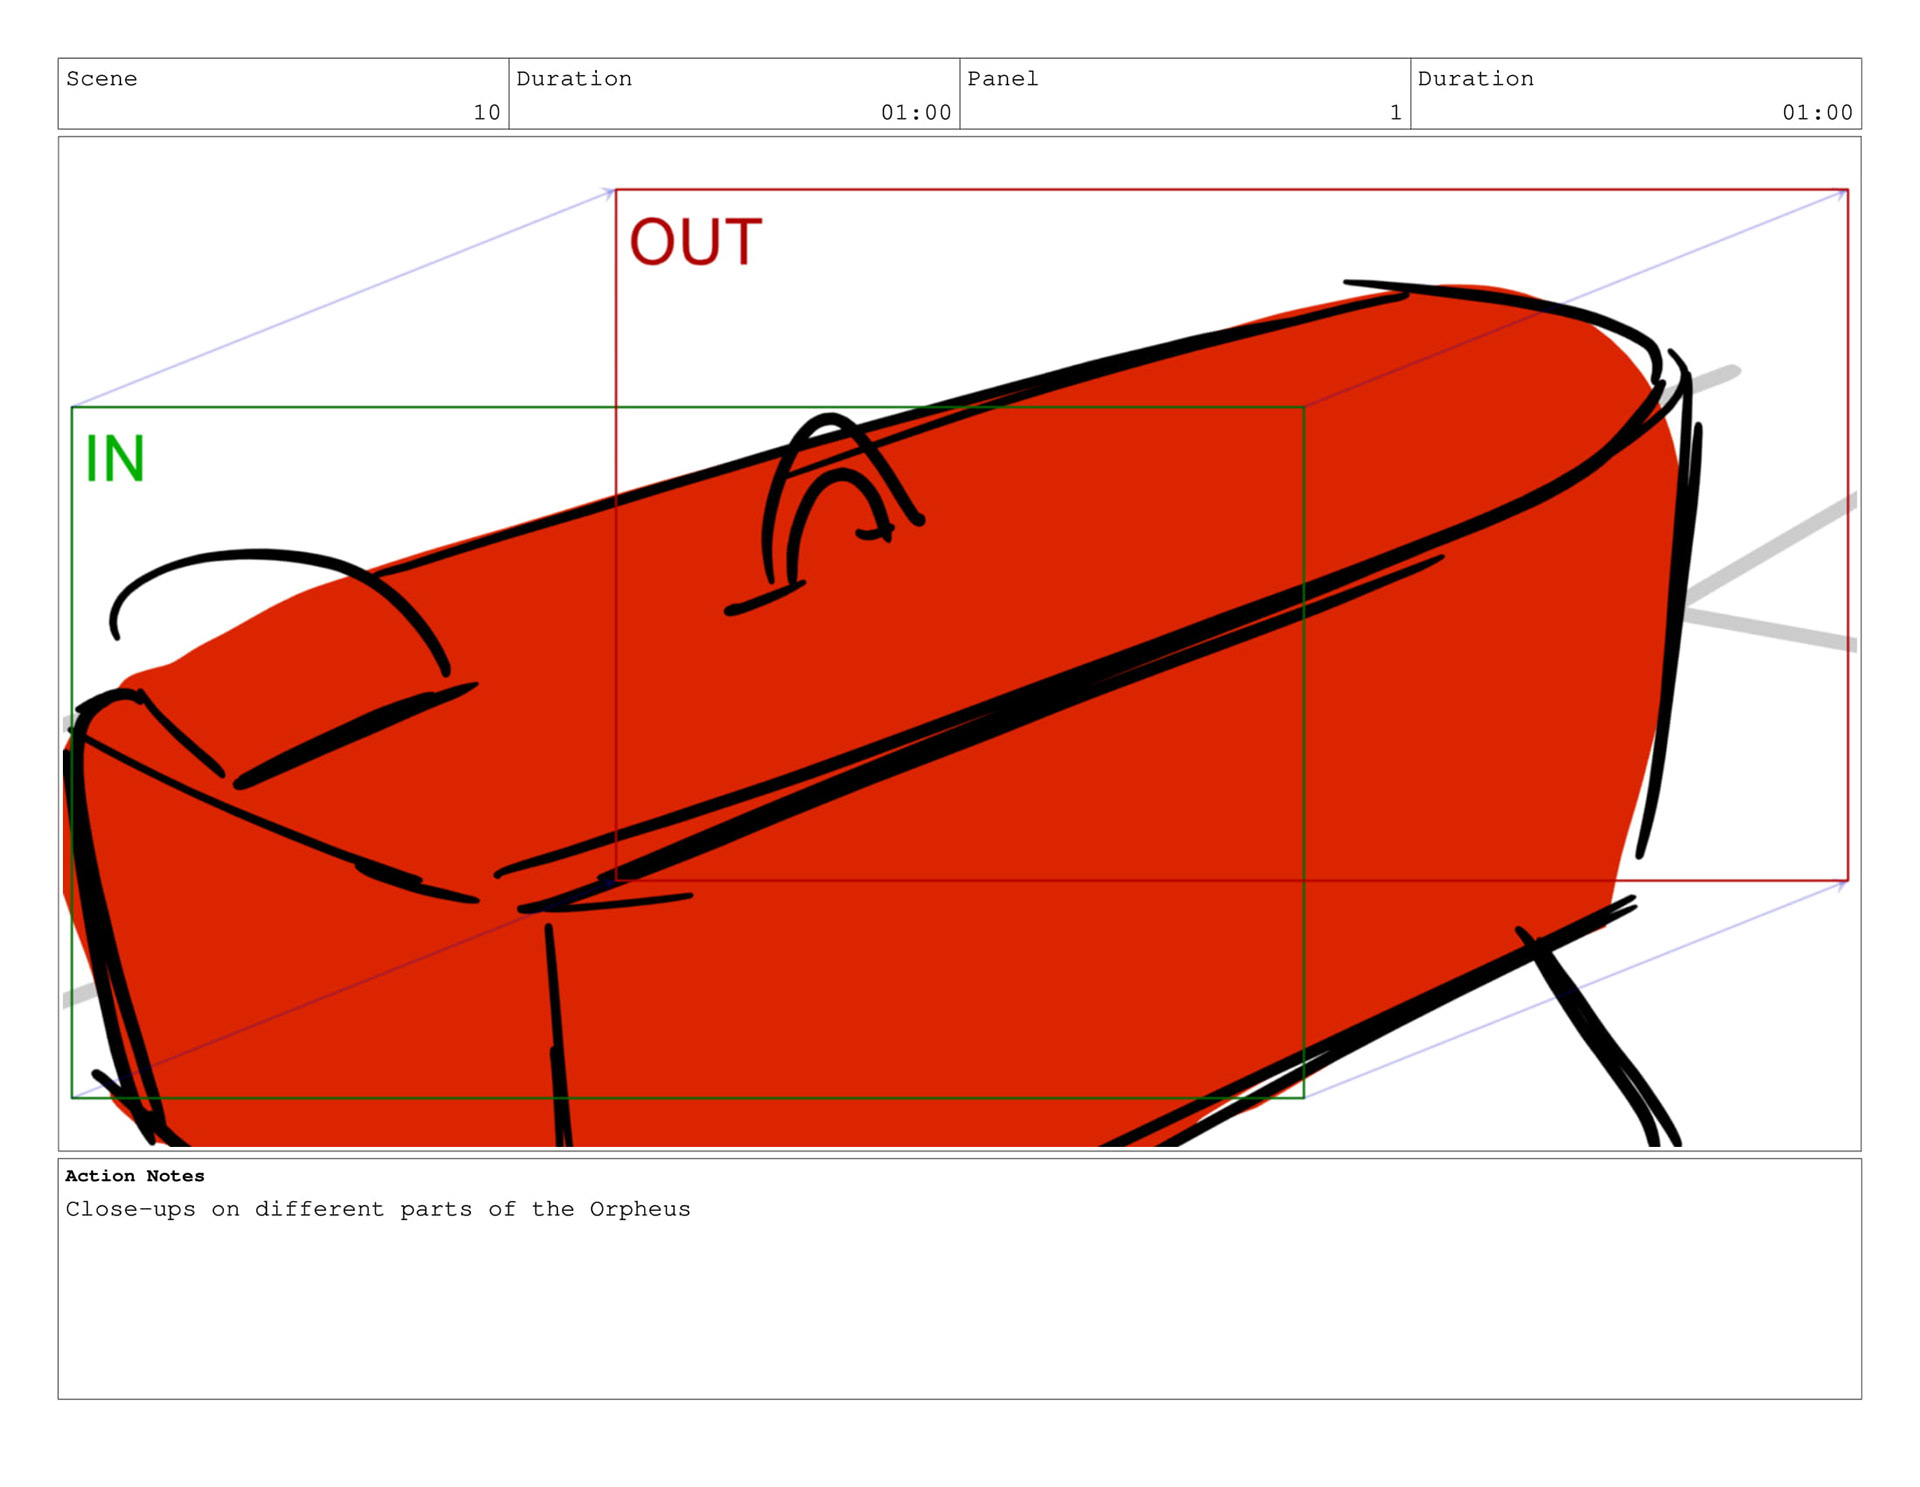Click the Scene label in header
The width and height of the screenshot is (1920, 1487).
101,79
